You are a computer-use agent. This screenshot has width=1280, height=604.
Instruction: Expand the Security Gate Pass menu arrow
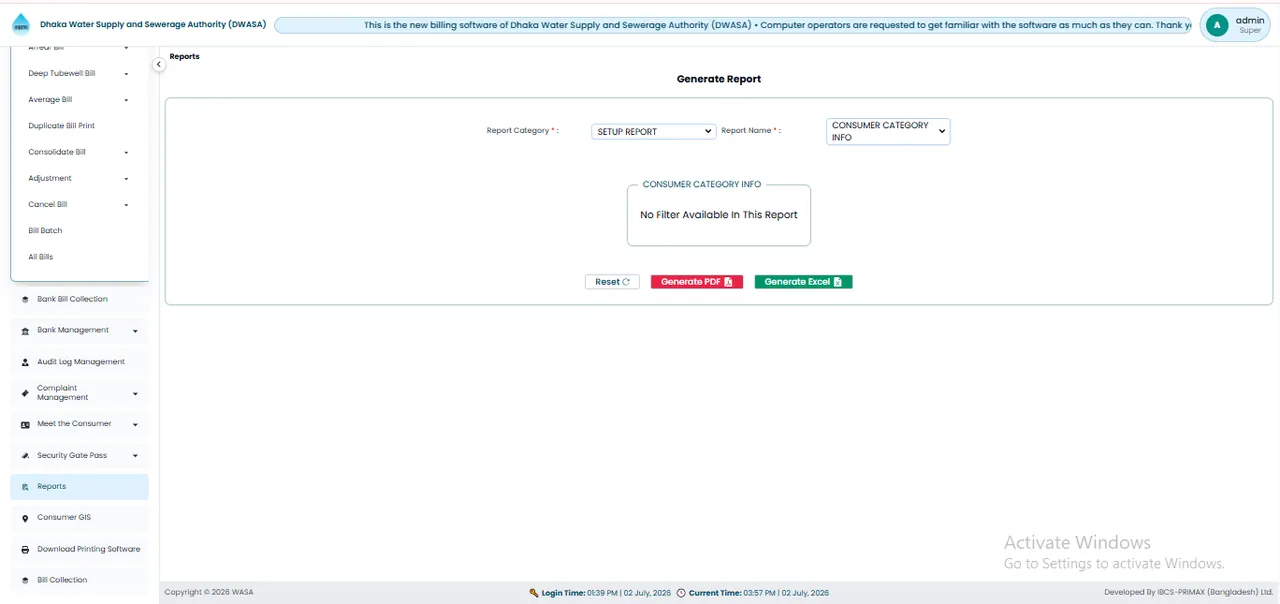135,456
